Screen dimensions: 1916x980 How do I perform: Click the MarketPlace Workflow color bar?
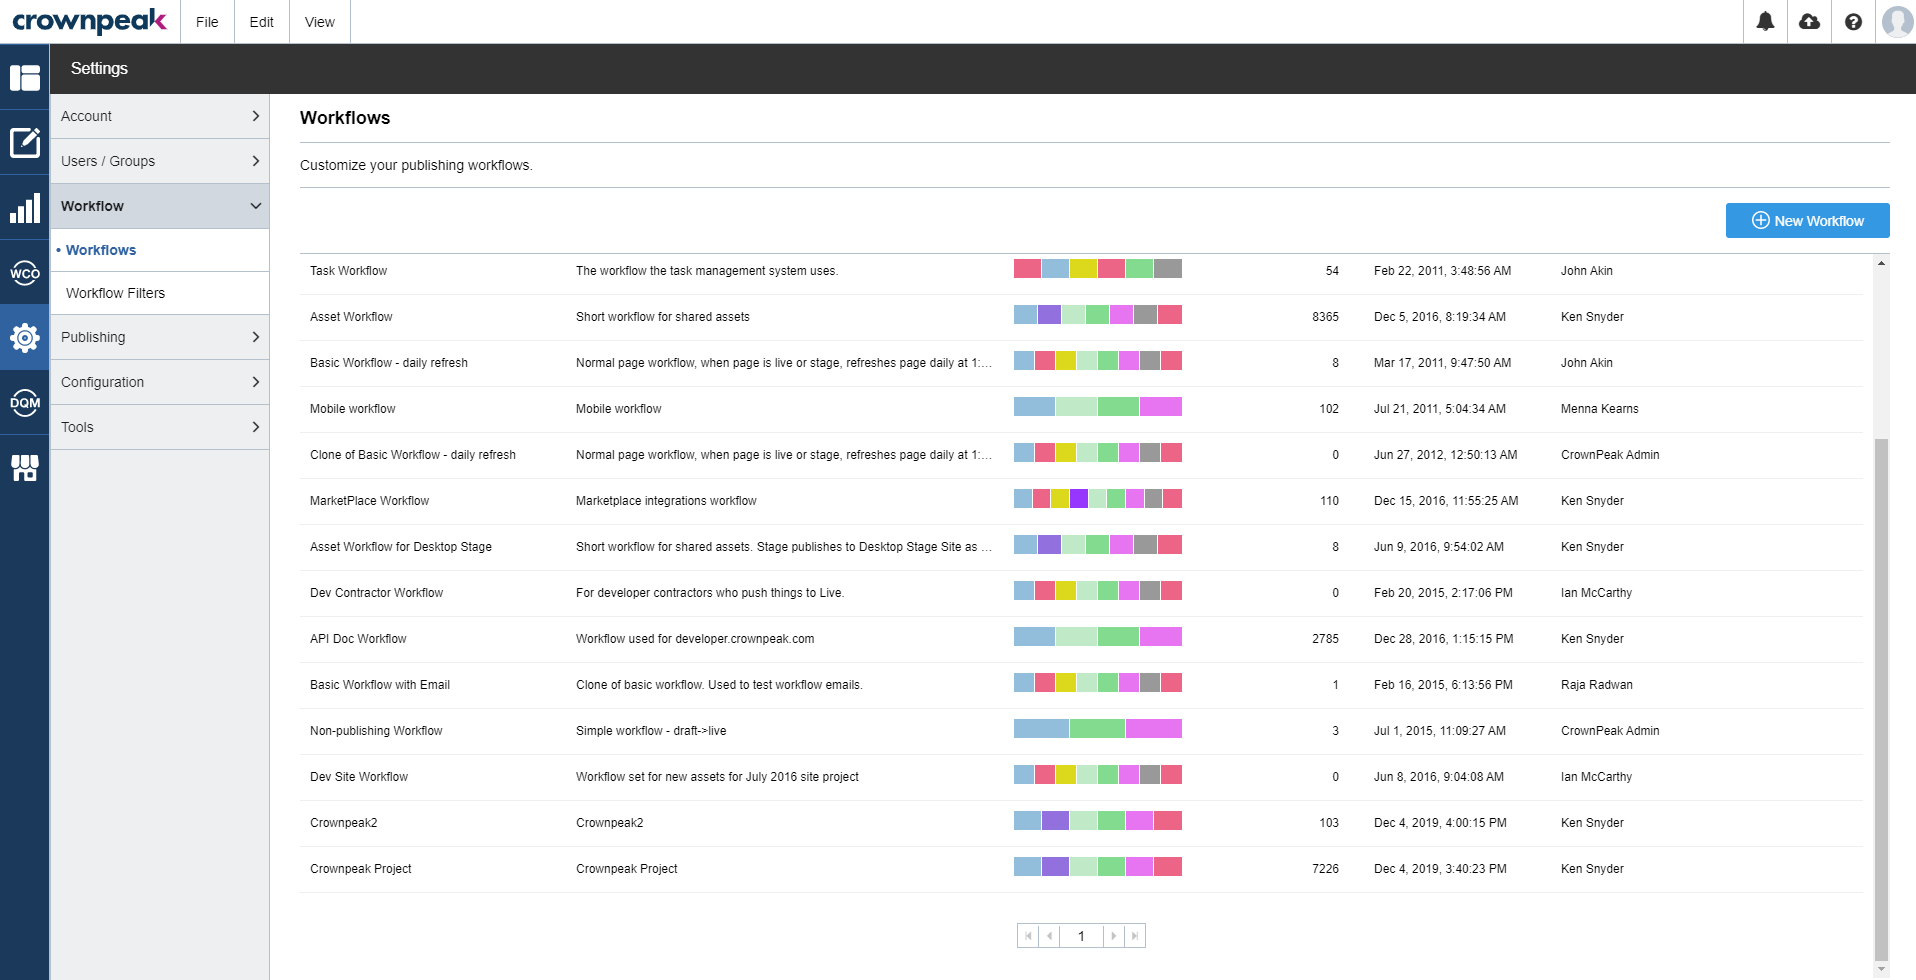coord(1098,498)
